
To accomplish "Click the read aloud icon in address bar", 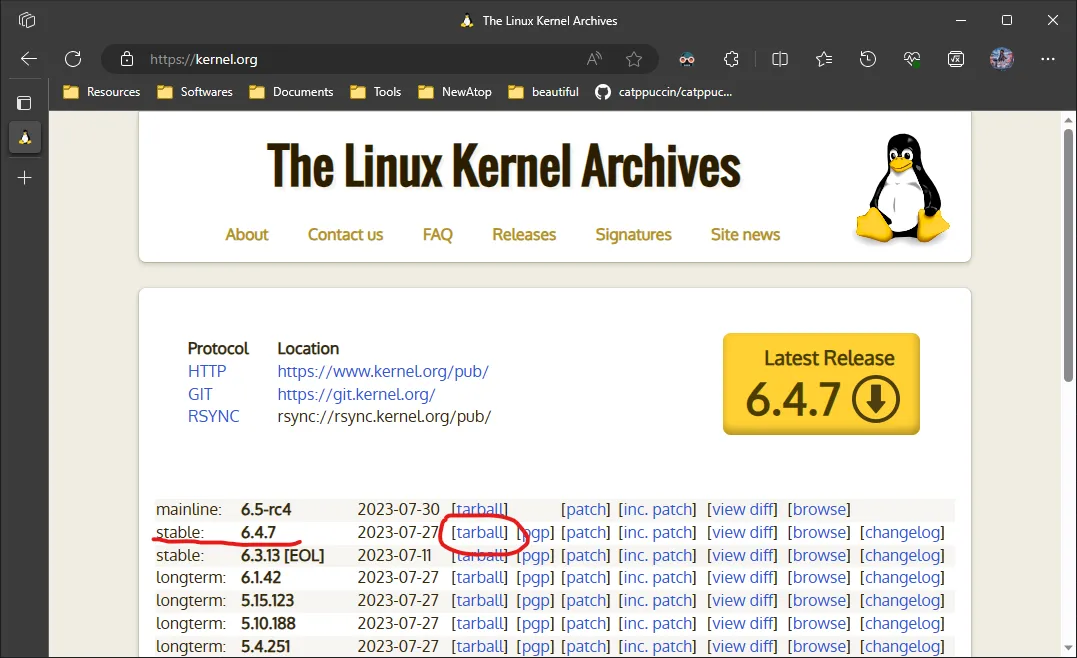I will (594, 59).
